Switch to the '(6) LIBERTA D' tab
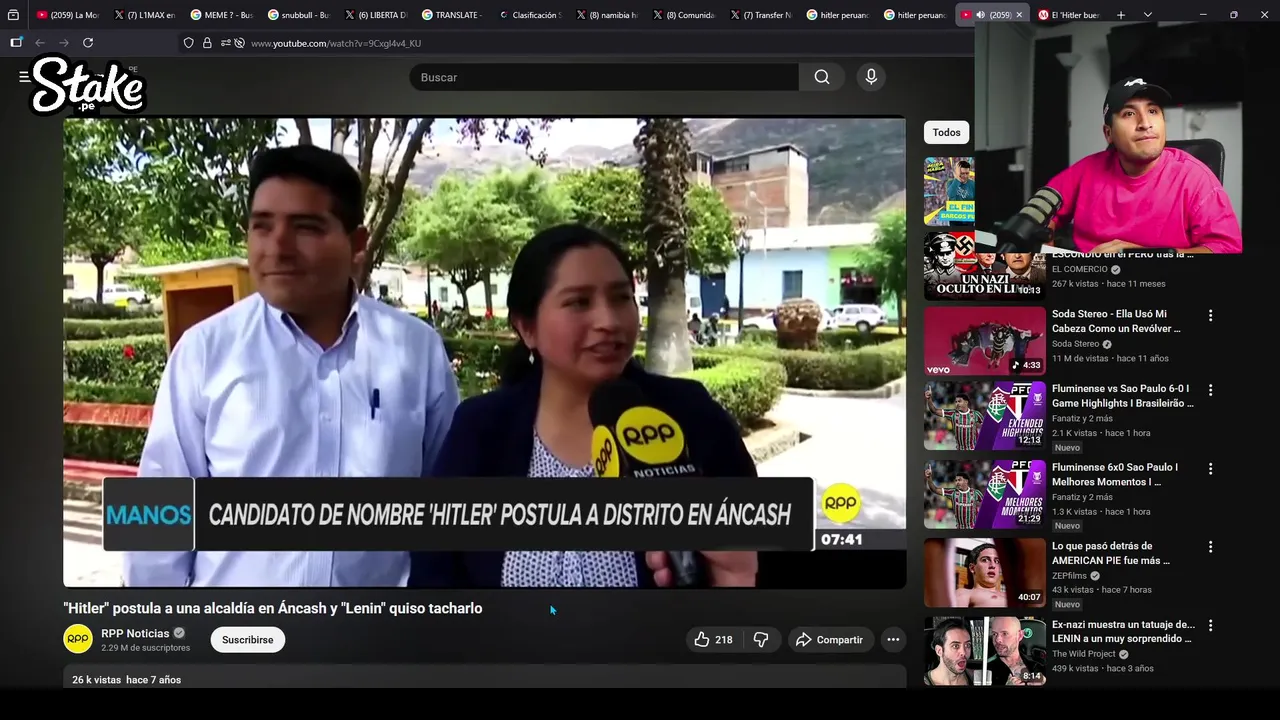 [x=377, y=15]
